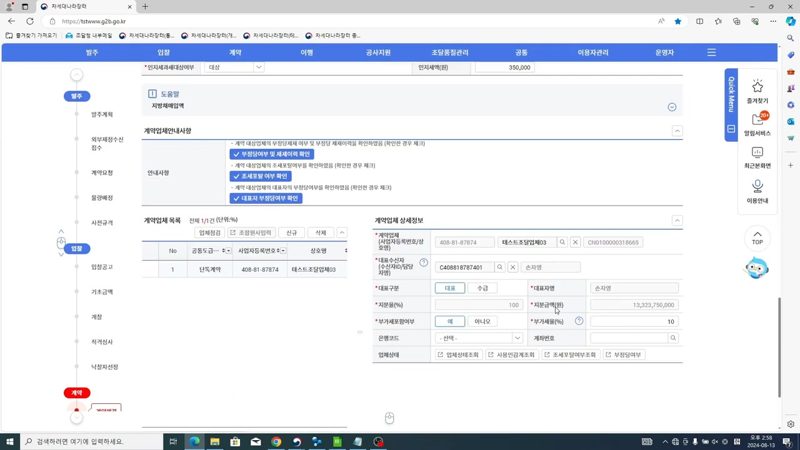Toggle the 조세포탈 여부 확인 checkbox
Viewport: 800px width, 450px height.
(x=261, y=176)
